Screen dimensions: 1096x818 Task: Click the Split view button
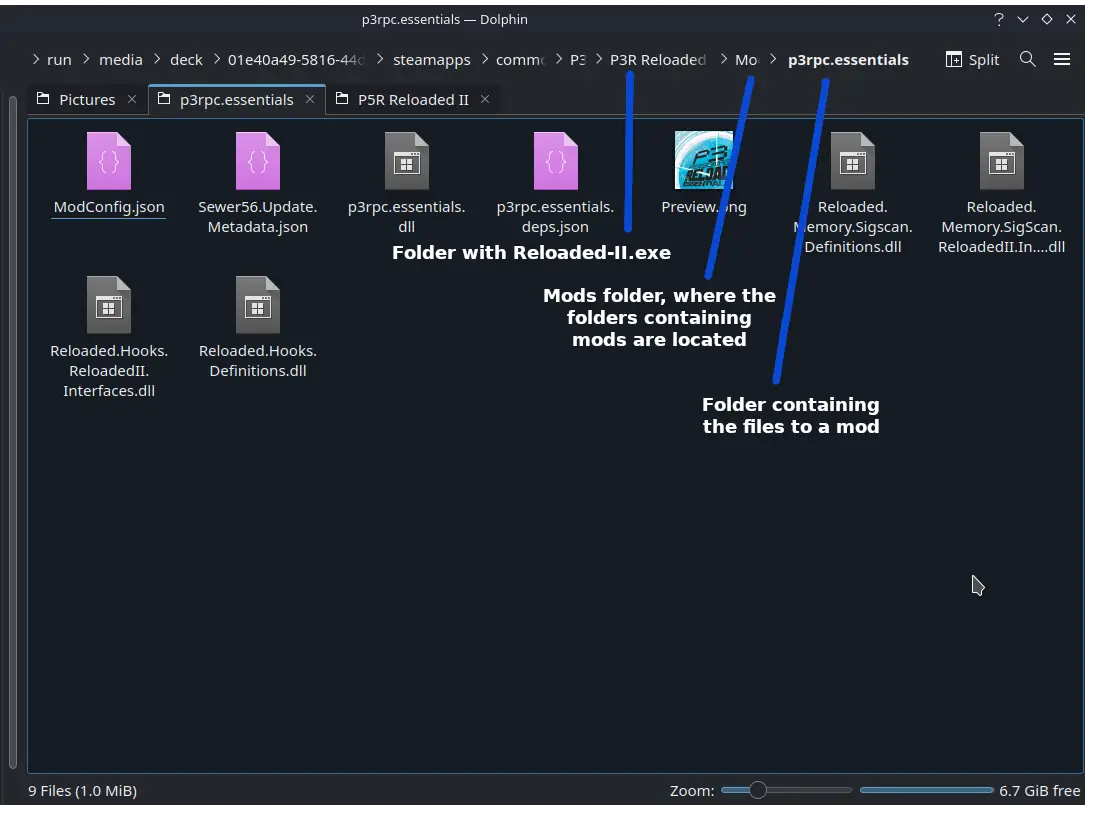(972, 59)
